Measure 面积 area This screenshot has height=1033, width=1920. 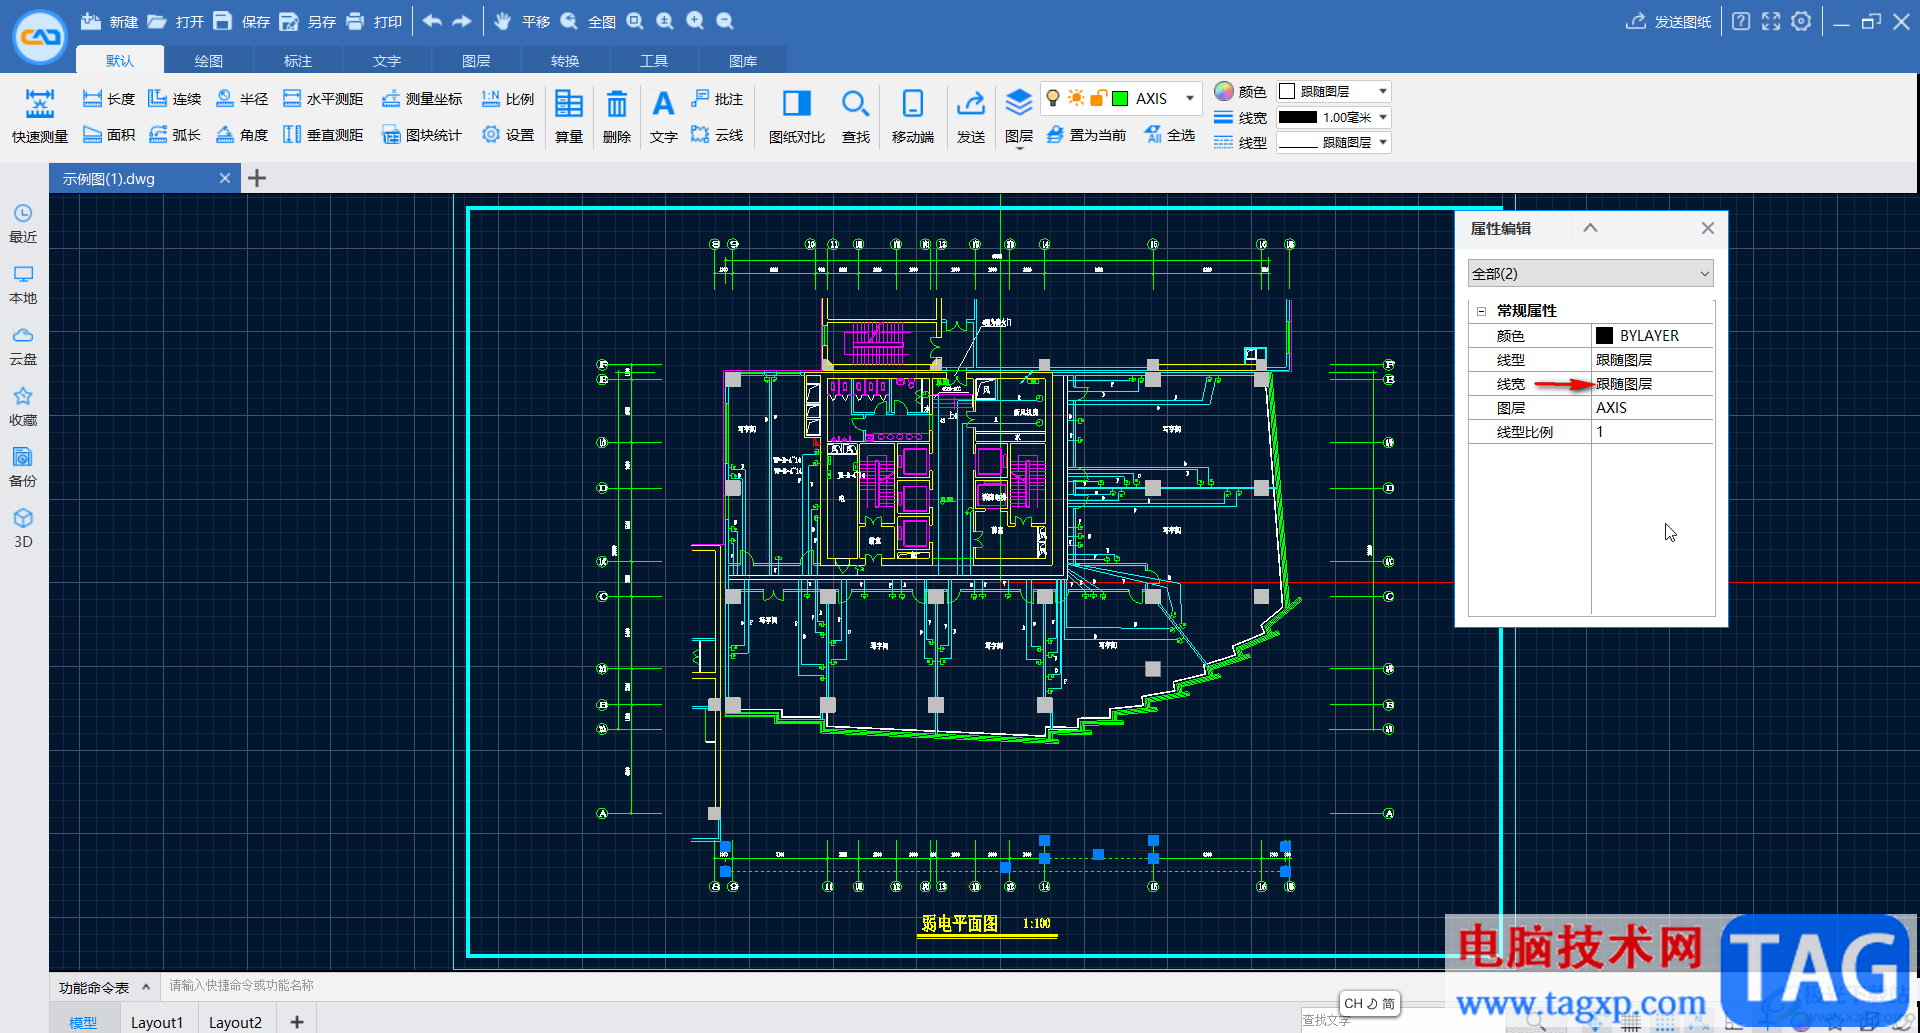click(109, 134)
